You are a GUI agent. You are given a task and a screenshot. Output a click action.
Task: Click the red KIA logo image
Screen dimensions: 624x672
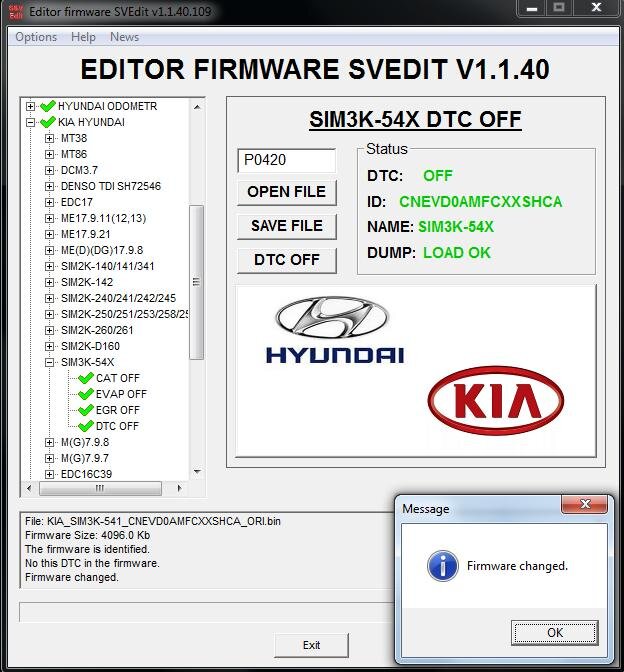click(496, 401)
